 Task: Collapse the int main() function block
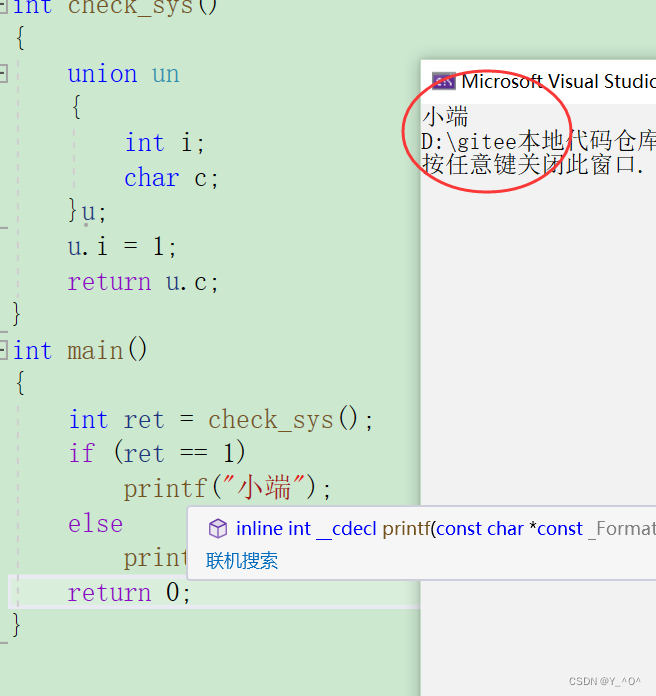(x=3, y=350)
